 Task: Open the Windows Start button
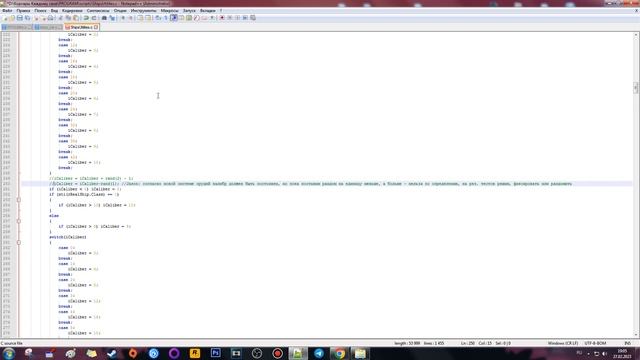point(9,353)
